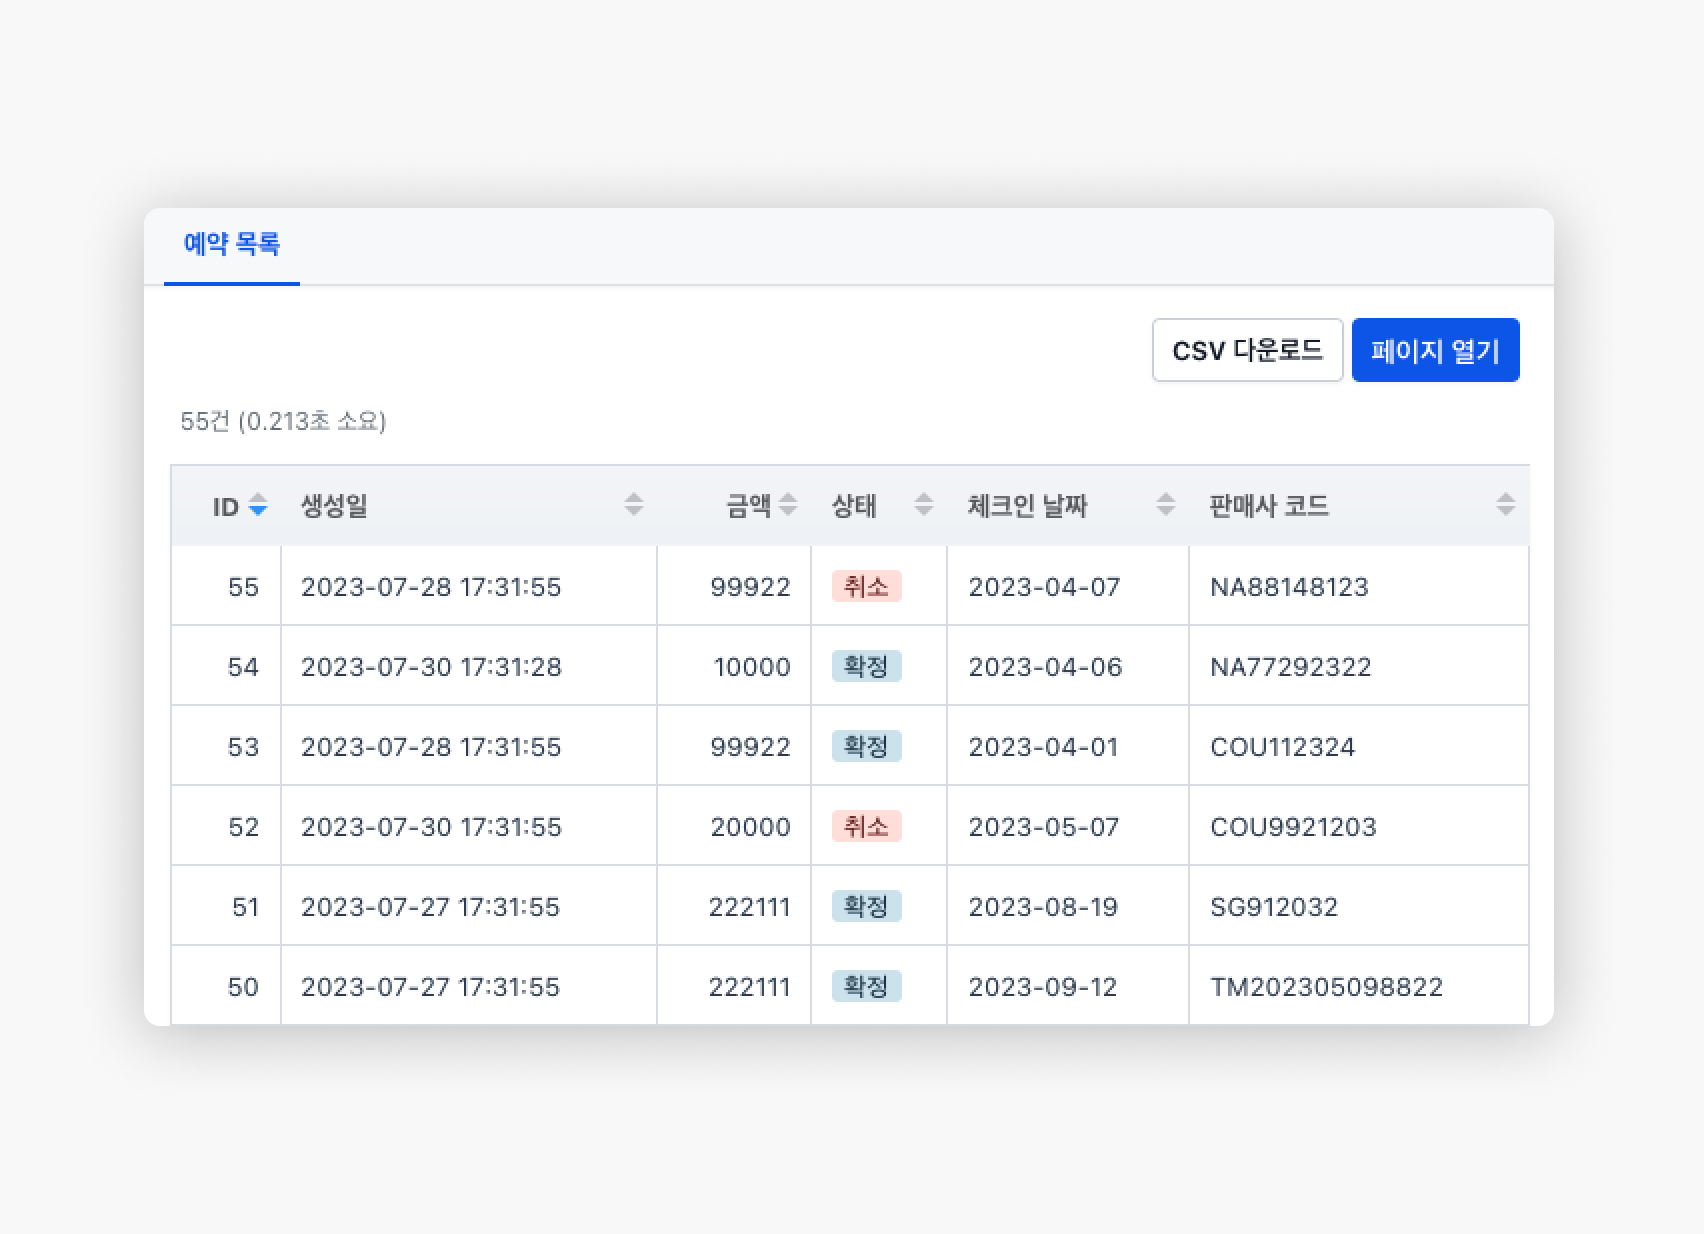Click the CSV 다운로드 button

(x=1247, y=350)
